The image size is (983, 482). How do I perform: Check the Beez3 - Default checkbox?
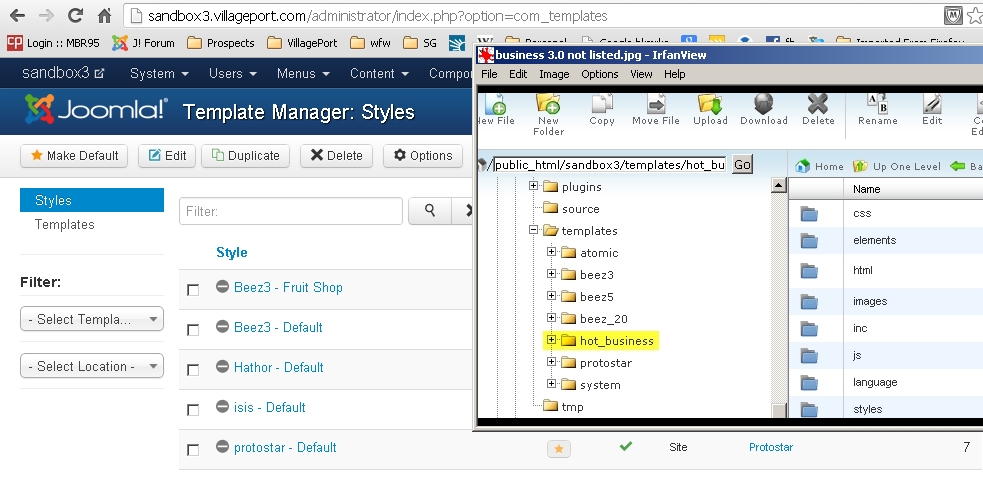pyautogui.click(x=193, y=330)
